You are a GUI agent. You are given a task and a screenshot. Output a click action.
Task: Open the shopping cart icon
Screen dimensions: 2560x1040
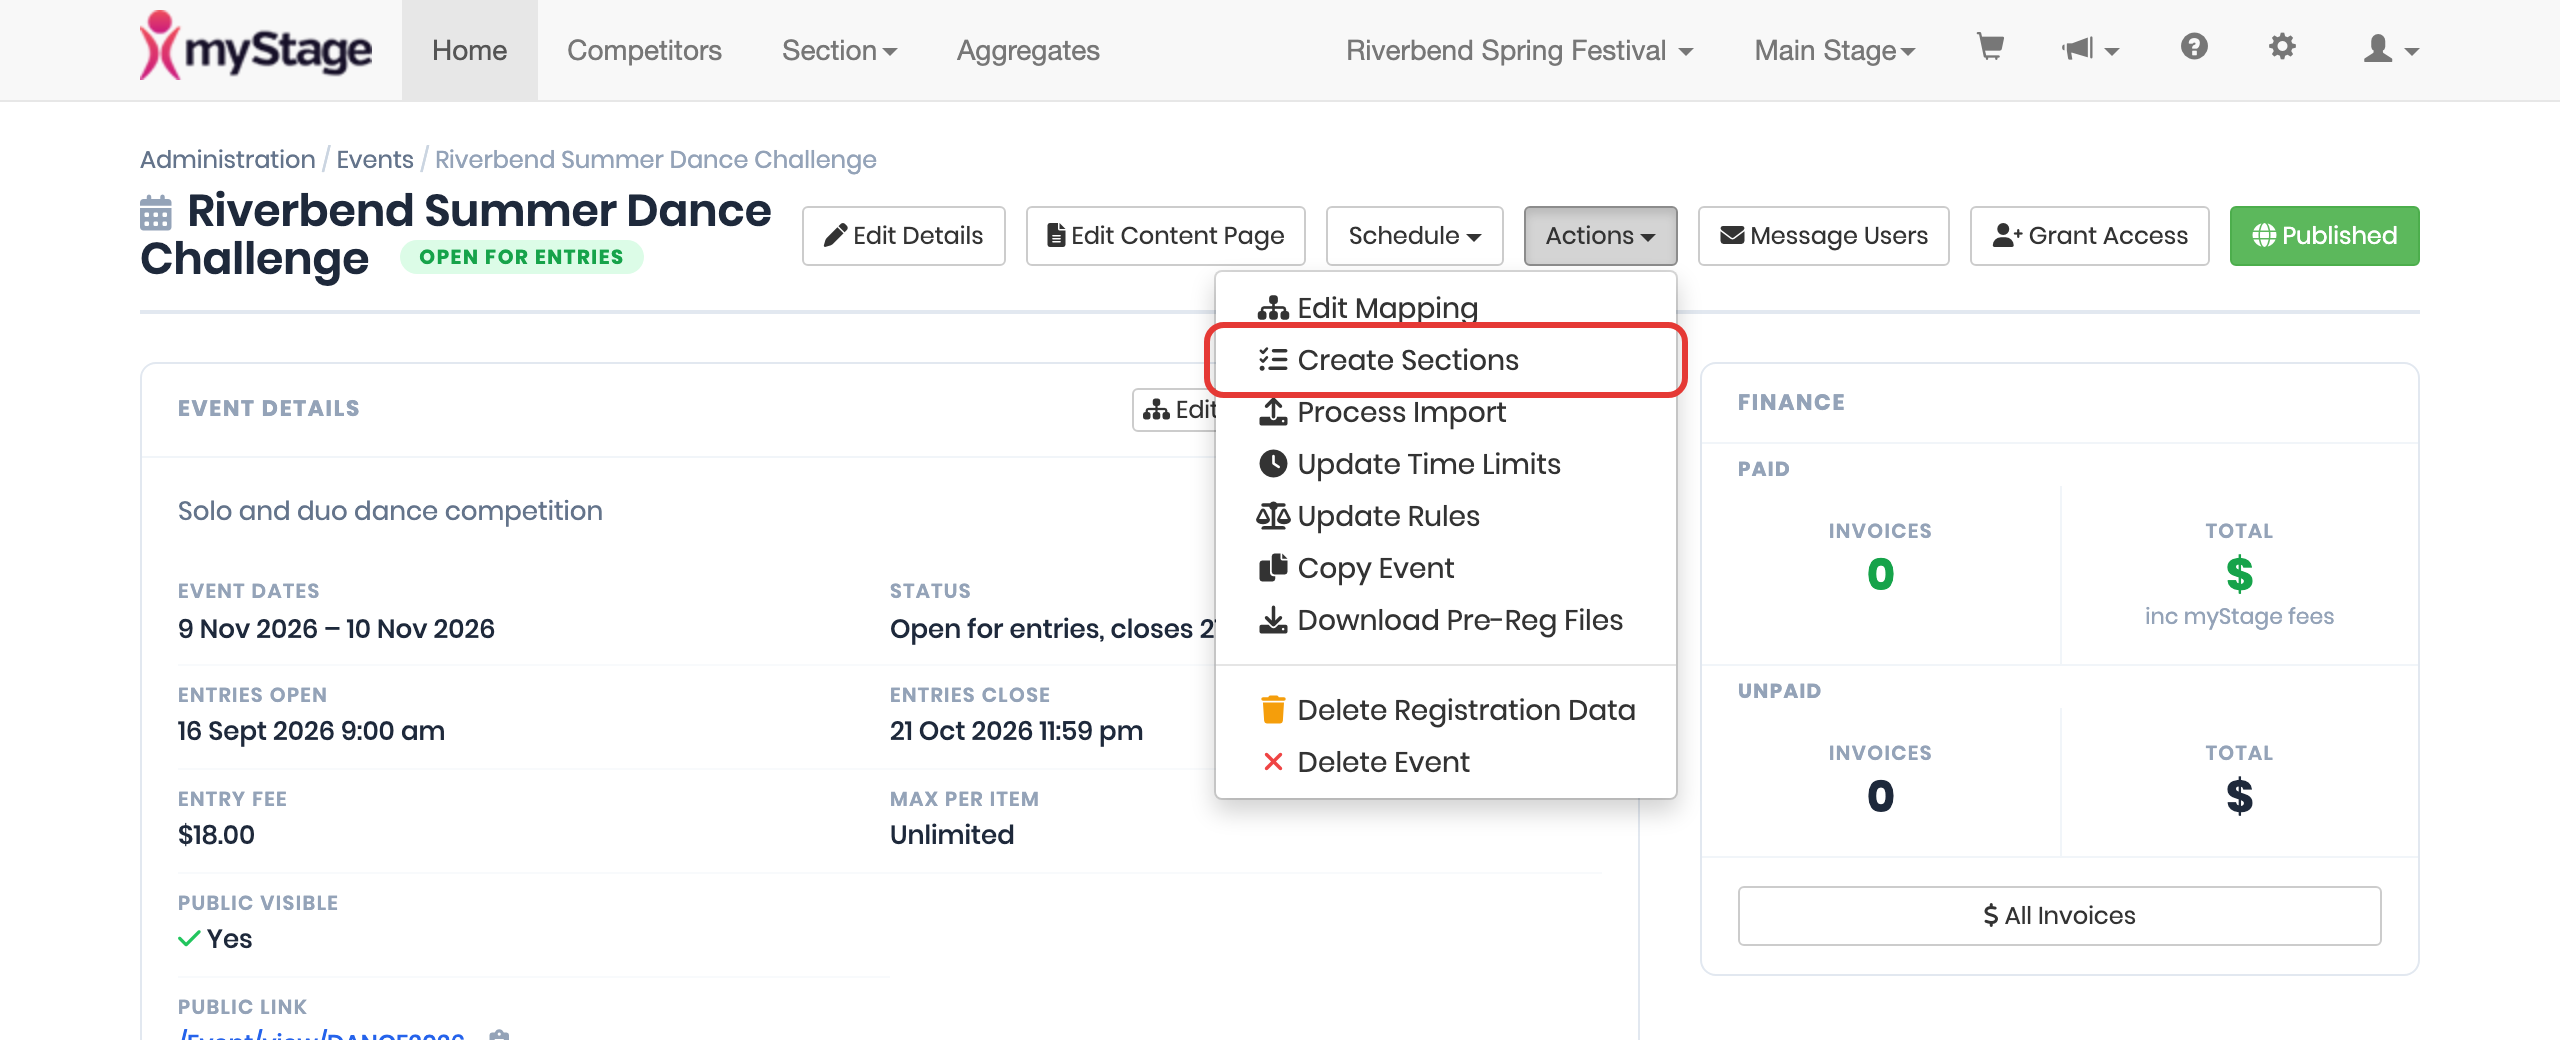pyautogui.click(x=1990, y=47)
